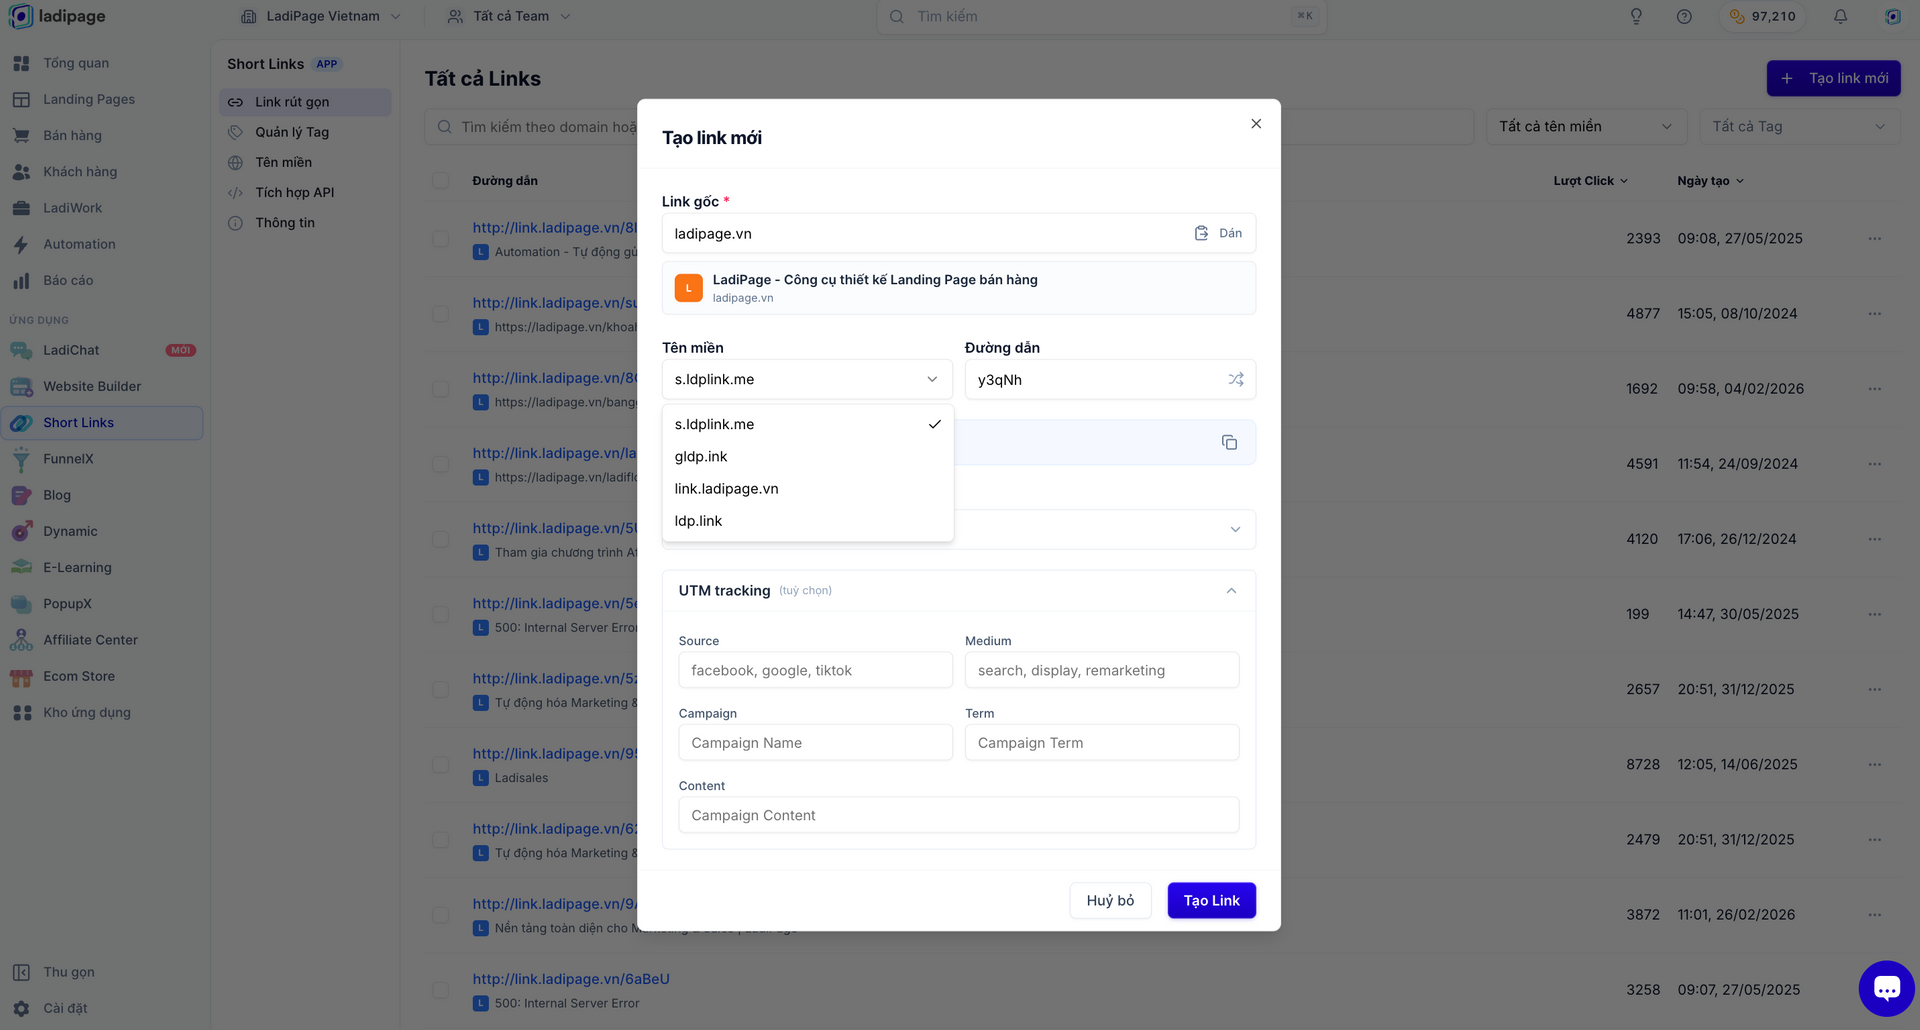Tick checkbox for the 500: Internal Server Error row dated 30/05/2025
The width and height of the screenshot is (1920, 1030).
pyautogui.click(x=440, y=614)
